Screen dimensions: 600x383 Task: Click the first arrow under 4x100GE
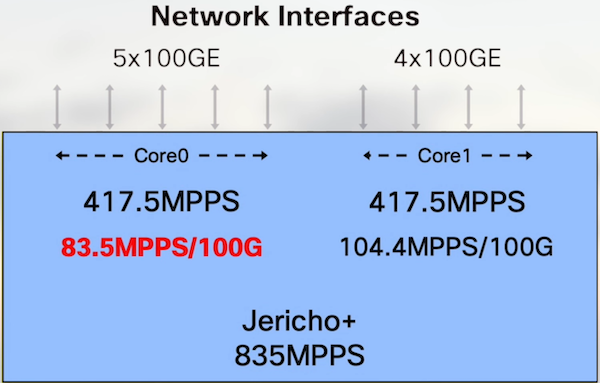click(363, 107)
